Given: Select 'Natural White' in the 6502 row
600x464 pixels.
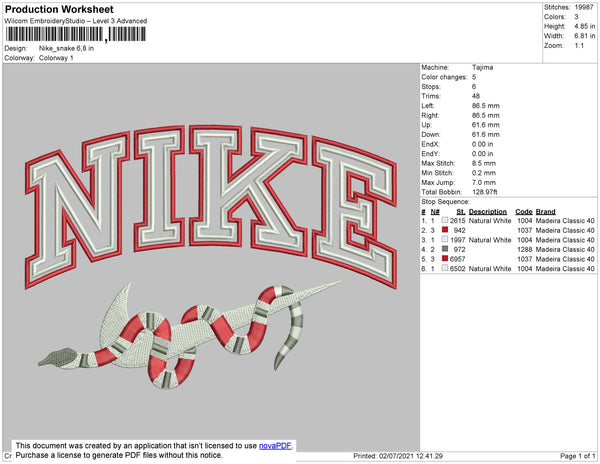Looking at the screenshot, I should point(490,269).
